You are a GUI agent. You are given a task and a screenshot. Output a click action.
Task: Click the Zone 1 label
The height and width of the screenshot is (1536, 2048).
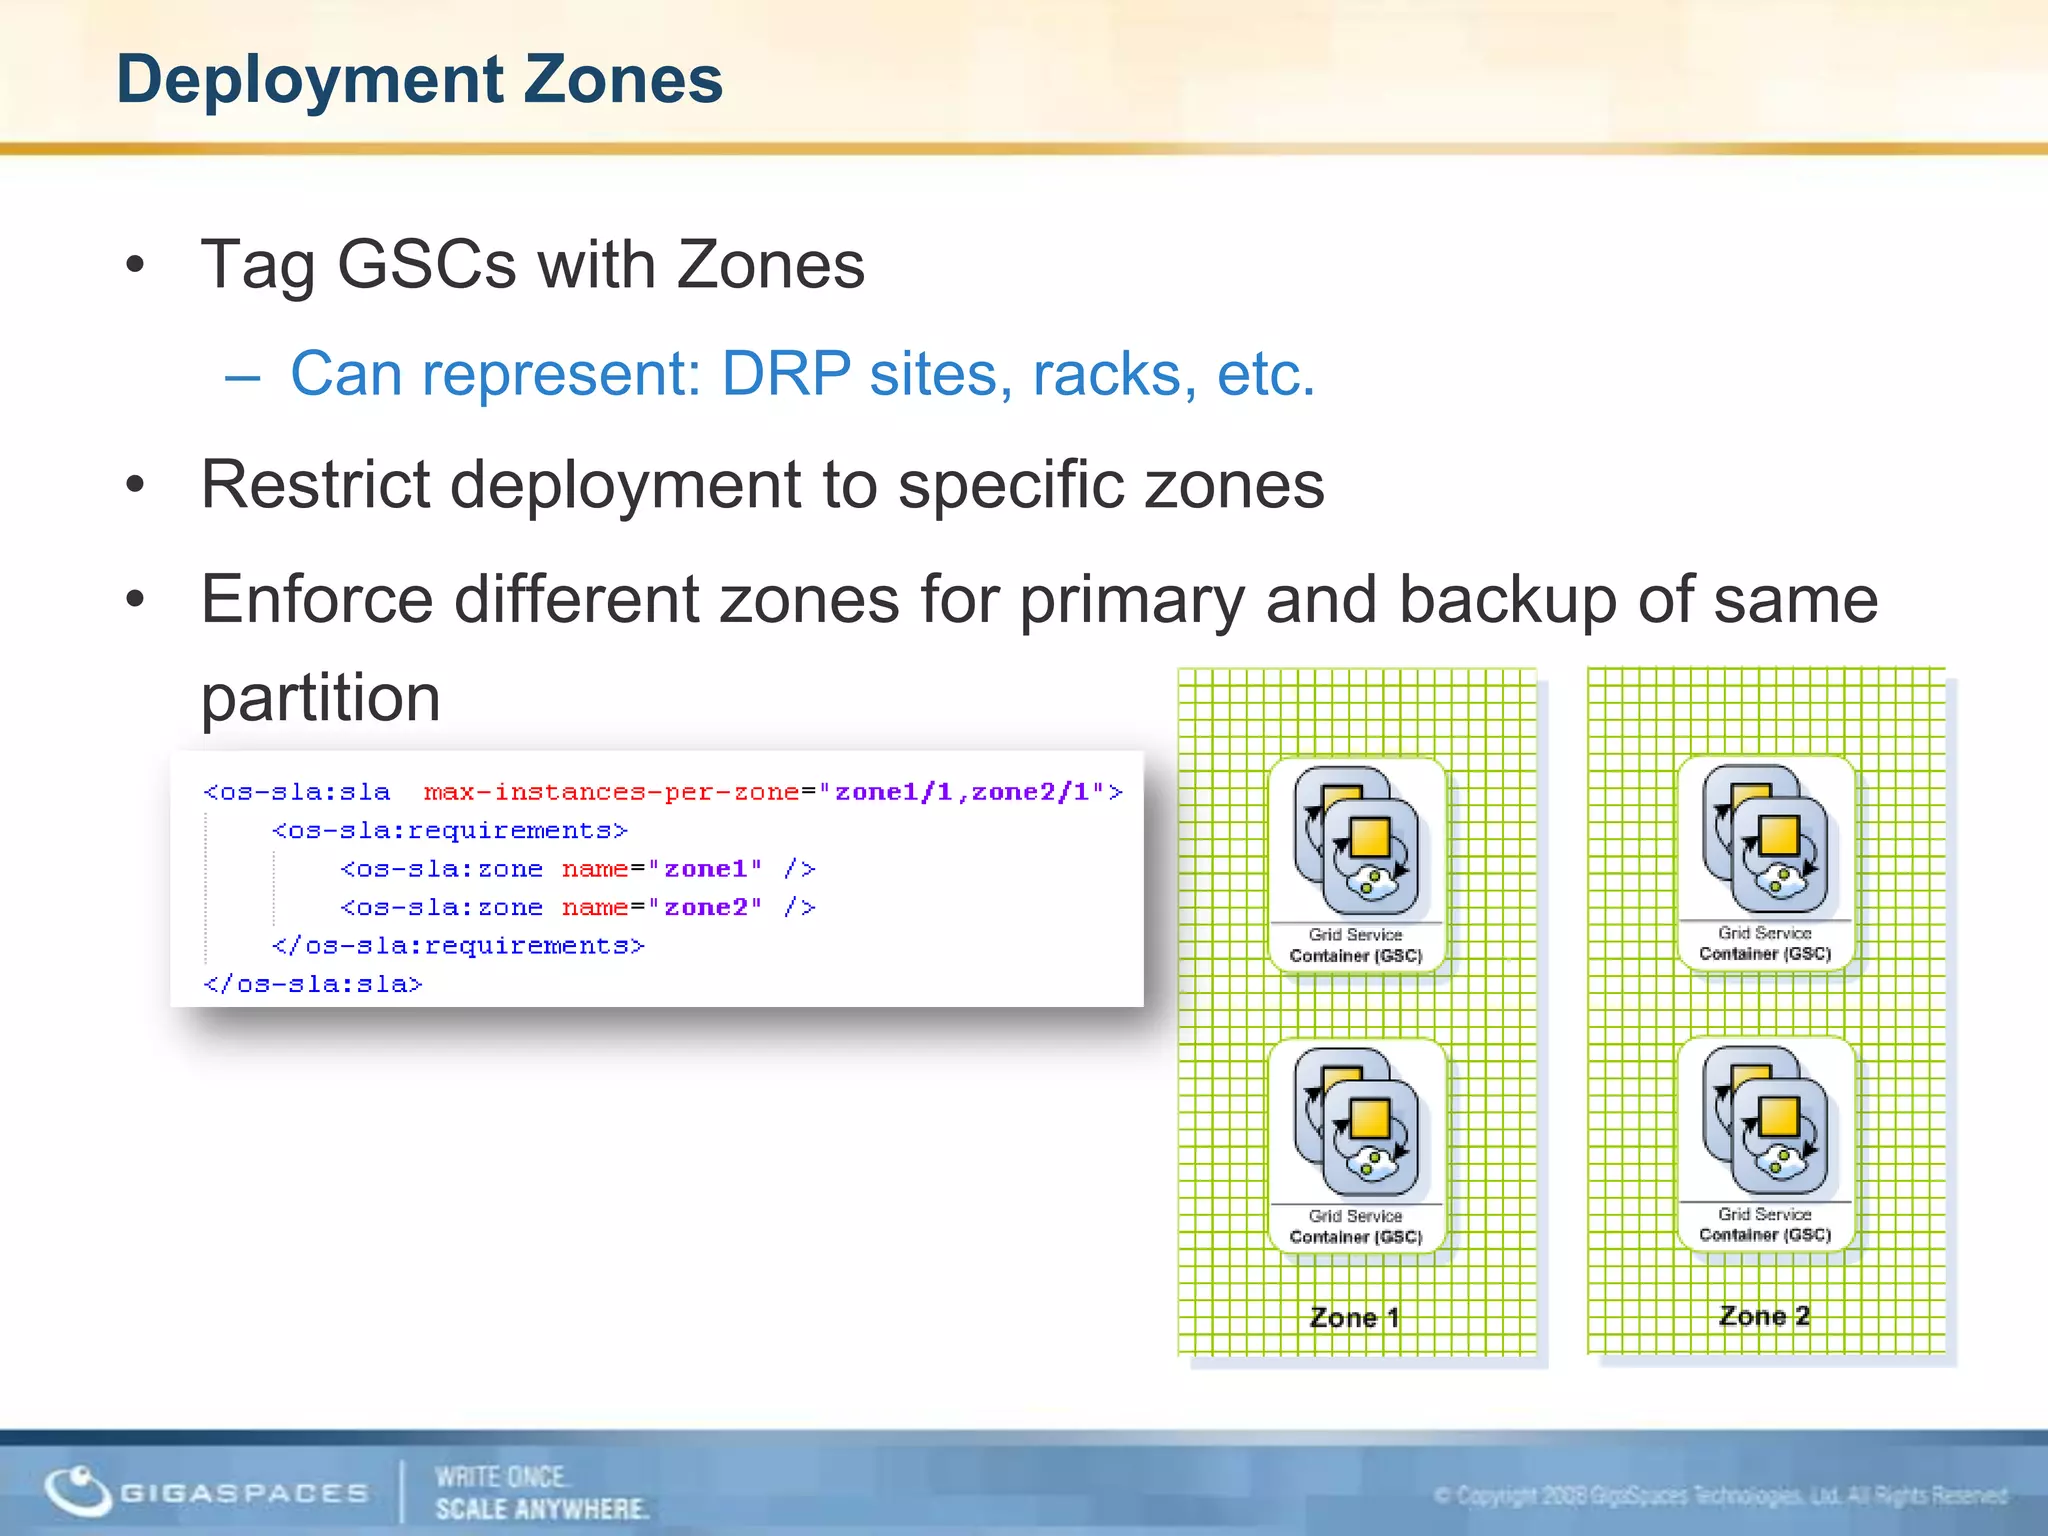[1354, 1318]
